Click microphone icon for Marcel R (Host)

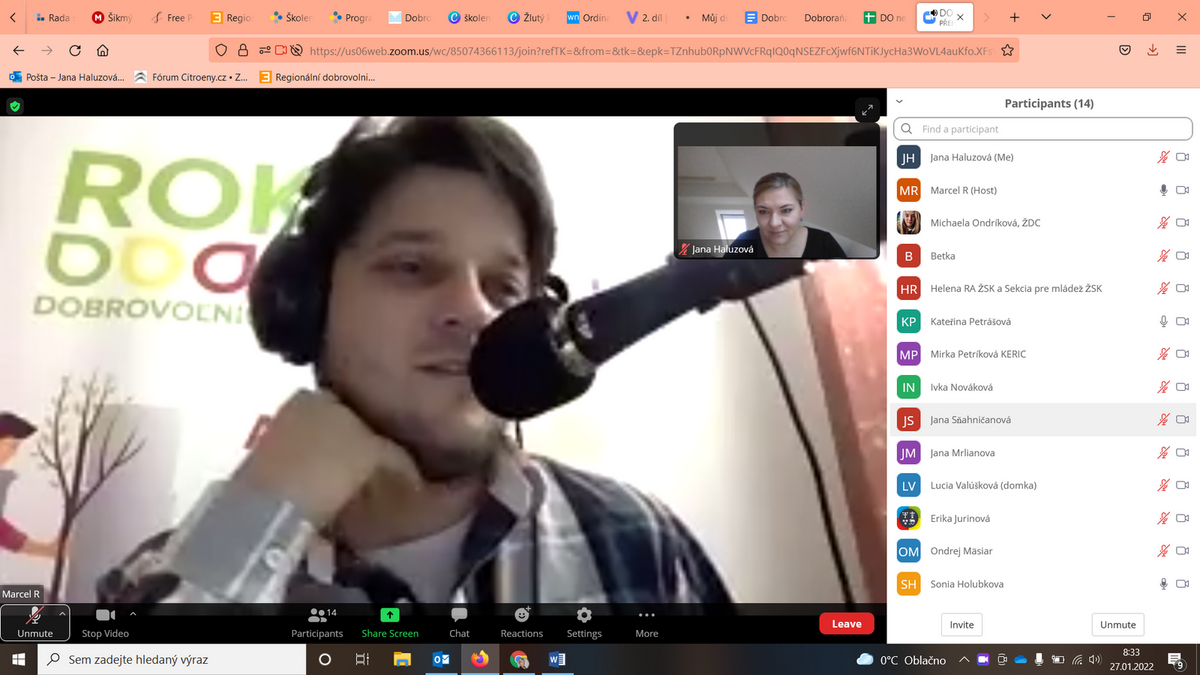(1163, 190)
